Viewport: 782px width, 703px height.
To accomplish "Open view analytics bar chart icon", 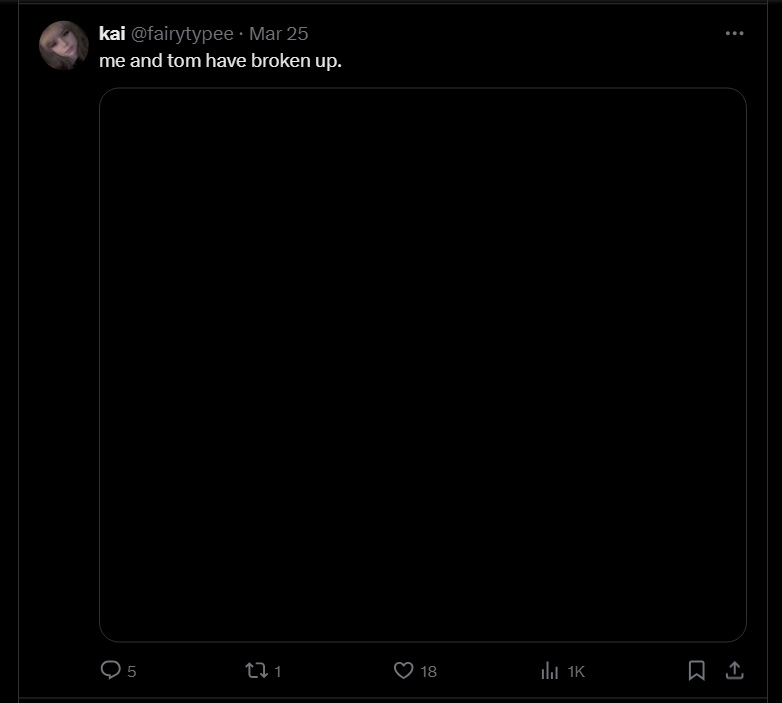I will 550,671.
